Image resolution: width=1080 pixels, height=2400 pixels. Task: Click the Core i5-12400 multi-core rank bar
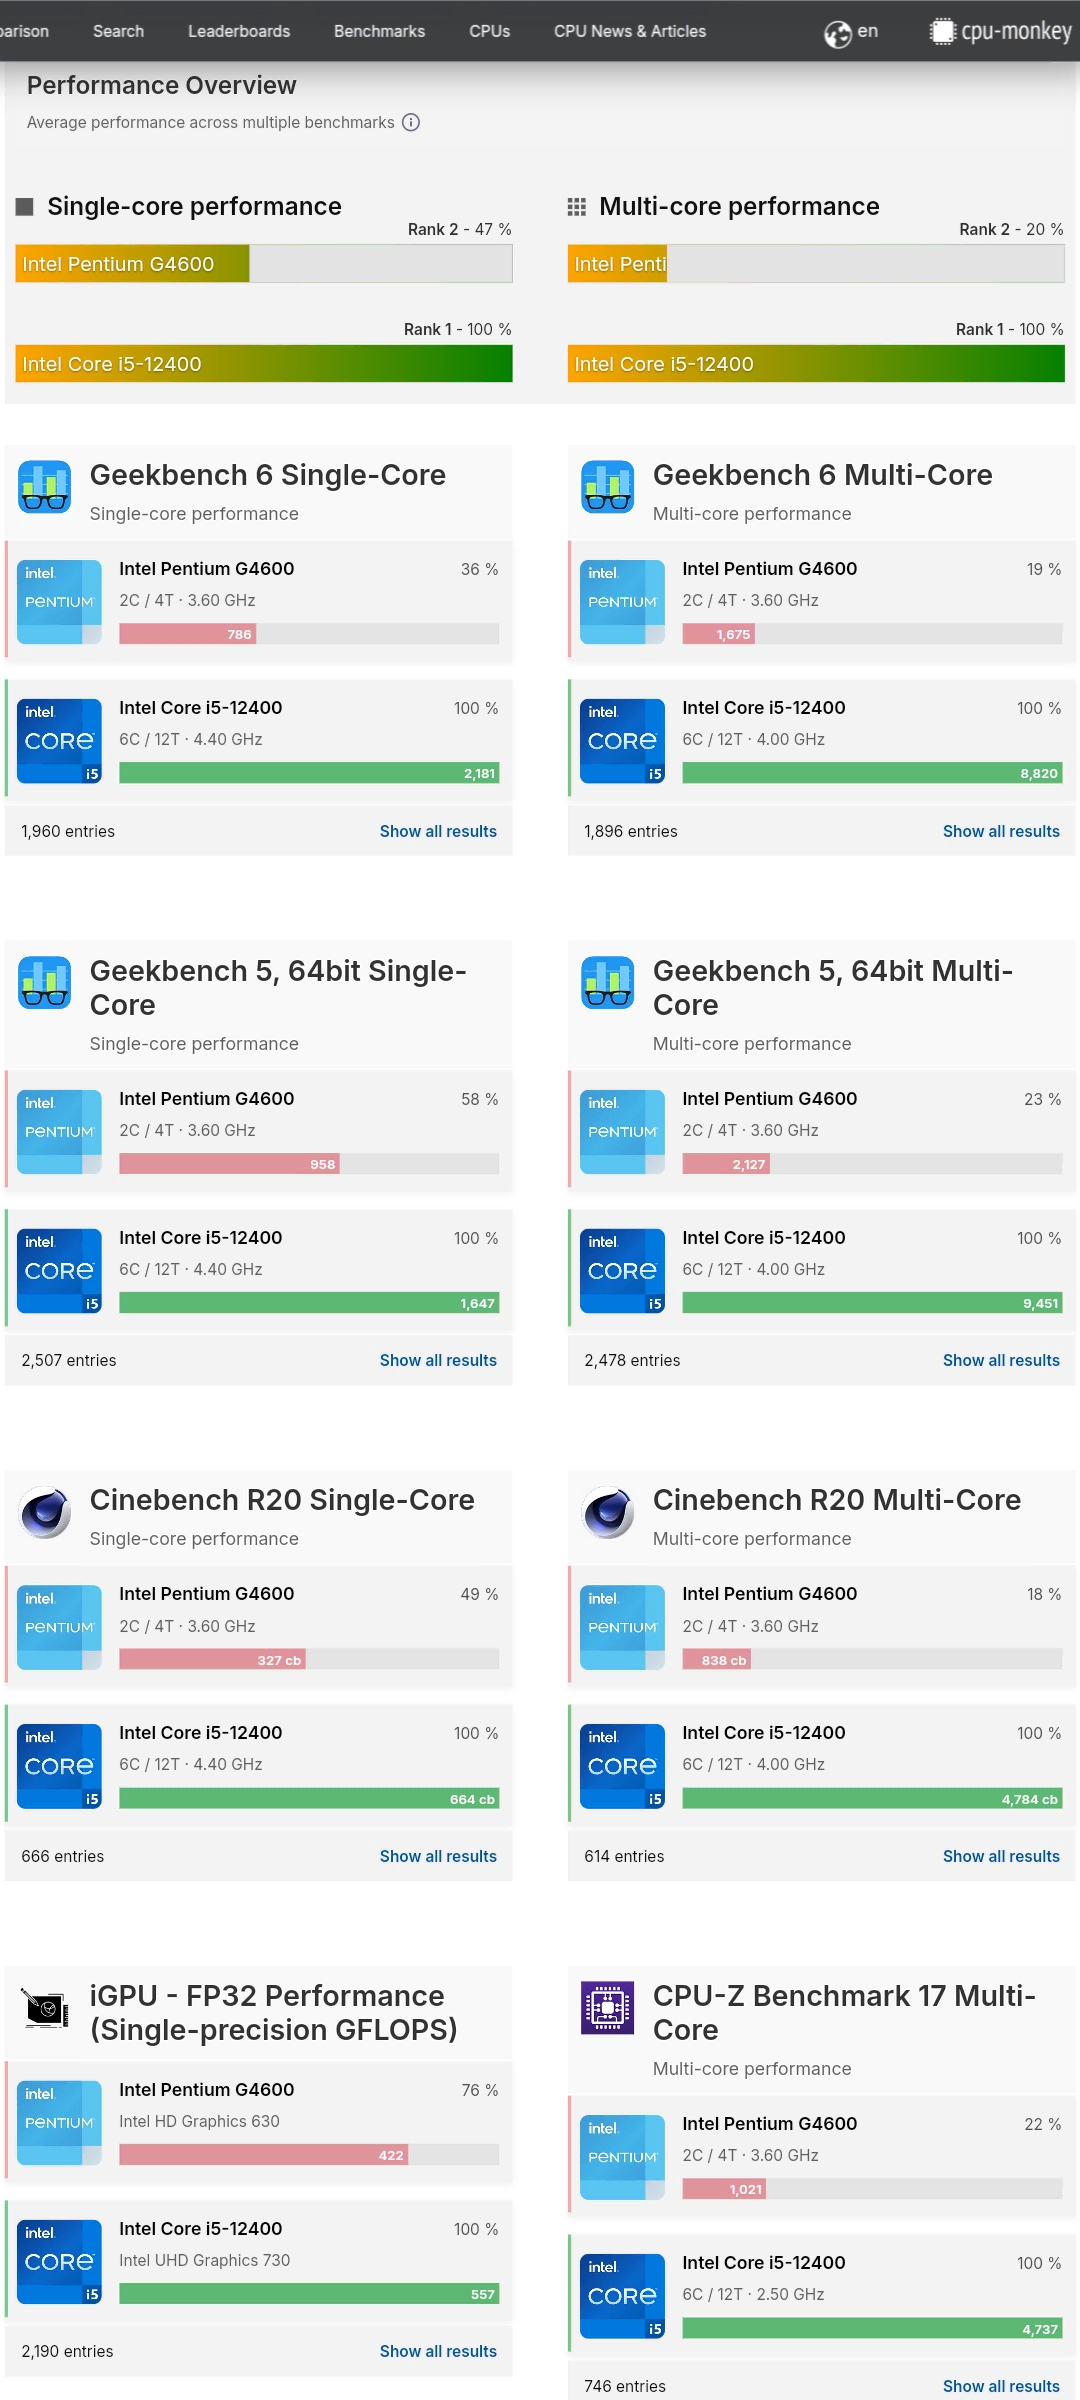(x=816, y=364)
